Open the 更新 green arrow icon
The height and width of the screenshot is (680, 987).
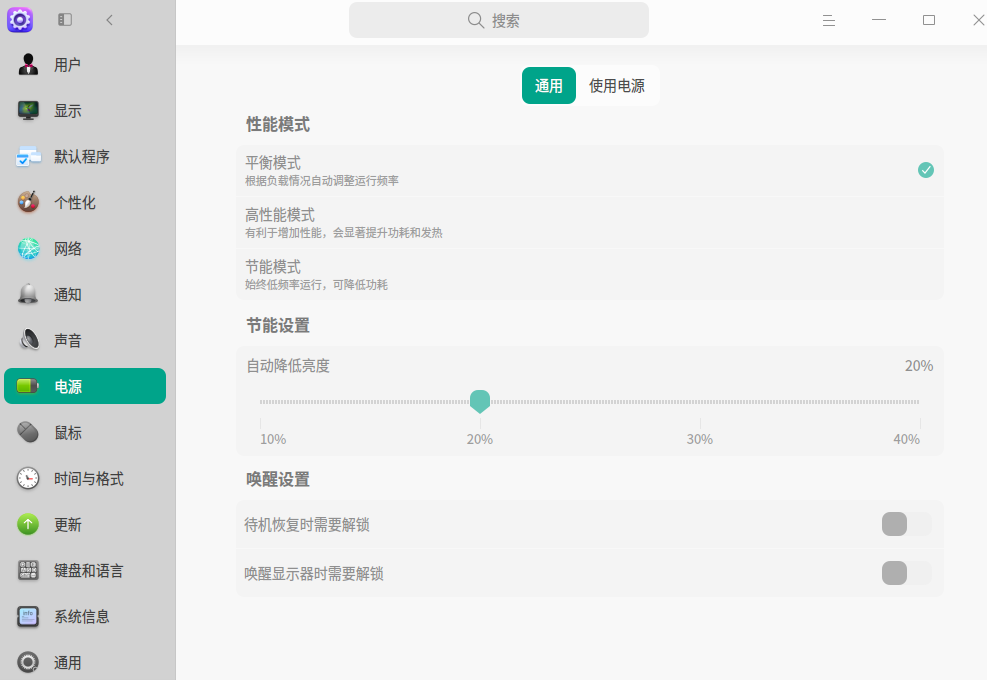[x=28, y=524]
